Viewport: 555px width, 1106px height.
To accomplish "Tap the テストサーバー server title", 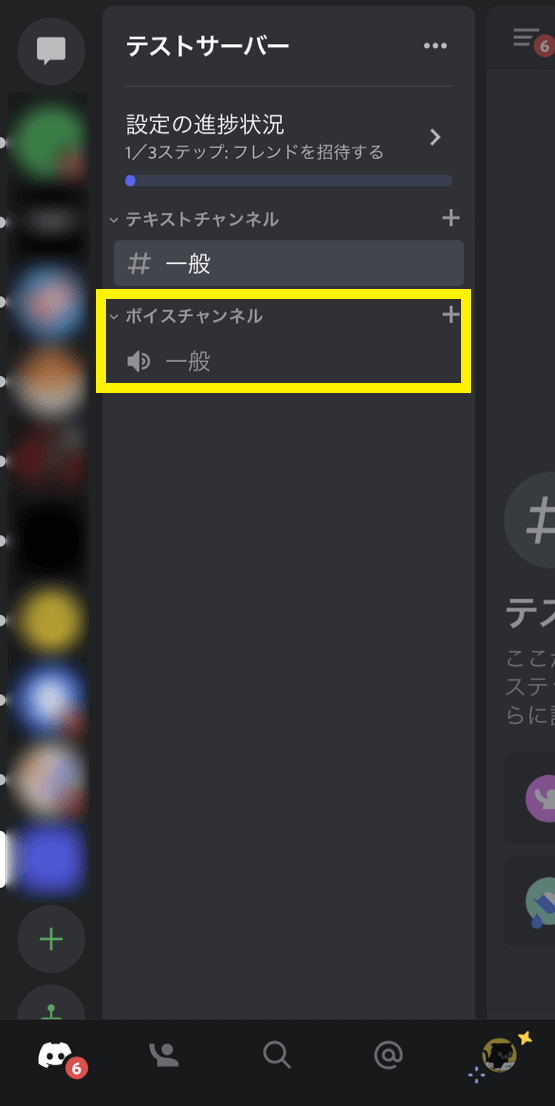I will pos(207,47).
